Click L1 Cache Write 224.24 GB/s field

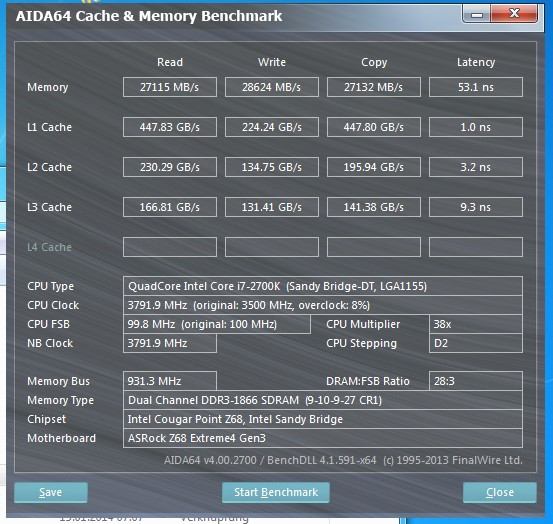272,127
